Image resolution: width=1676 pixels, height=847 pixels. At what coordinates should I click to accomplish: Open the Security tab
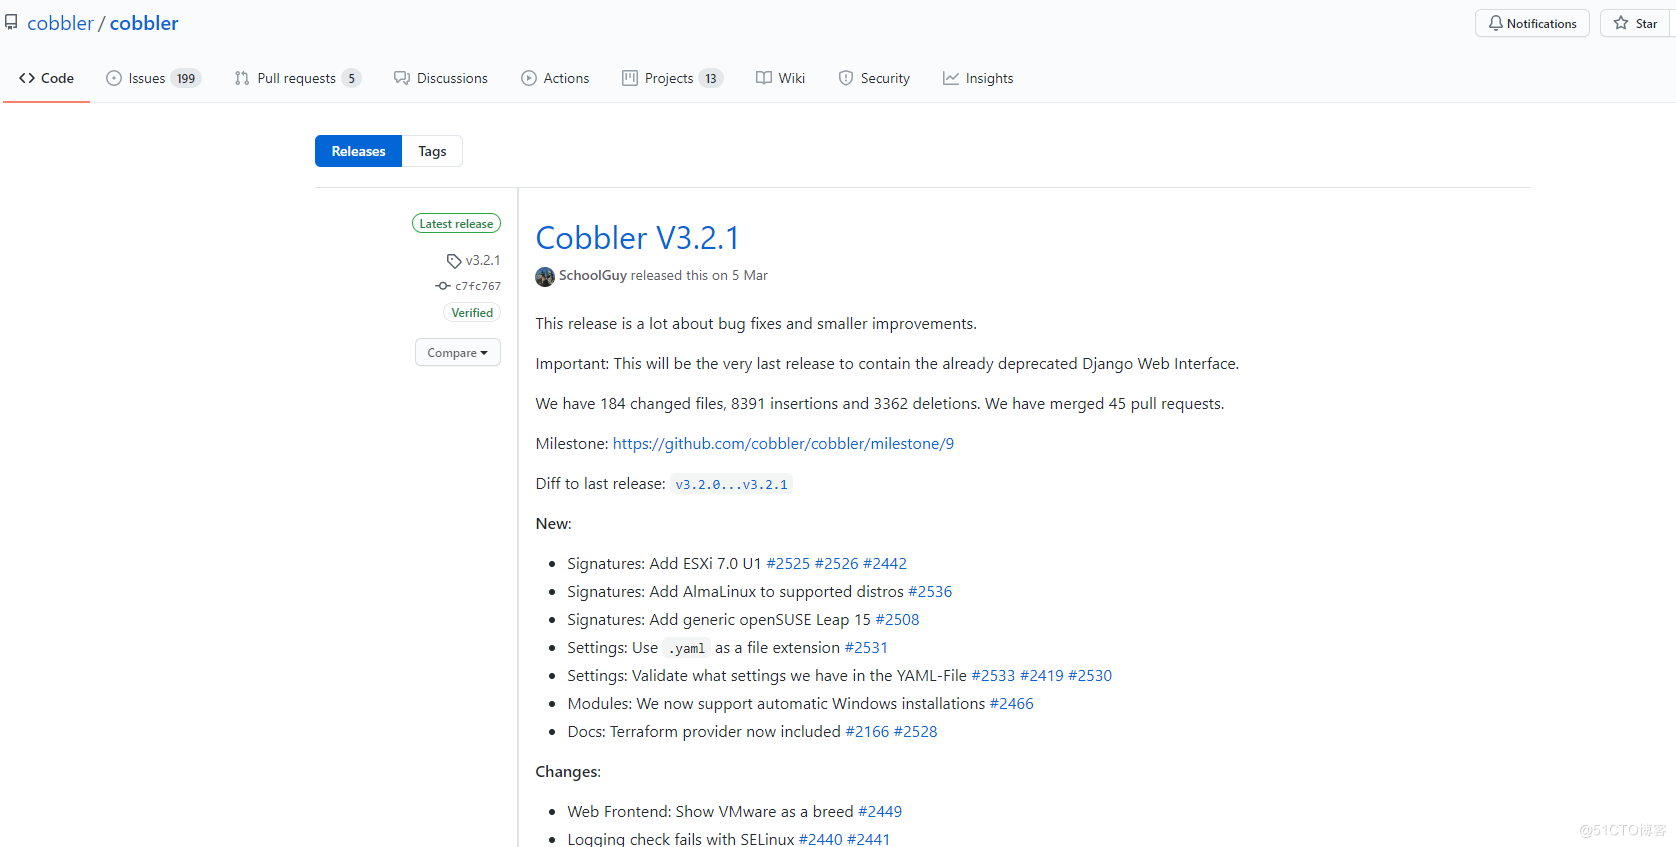click(874, 78)
